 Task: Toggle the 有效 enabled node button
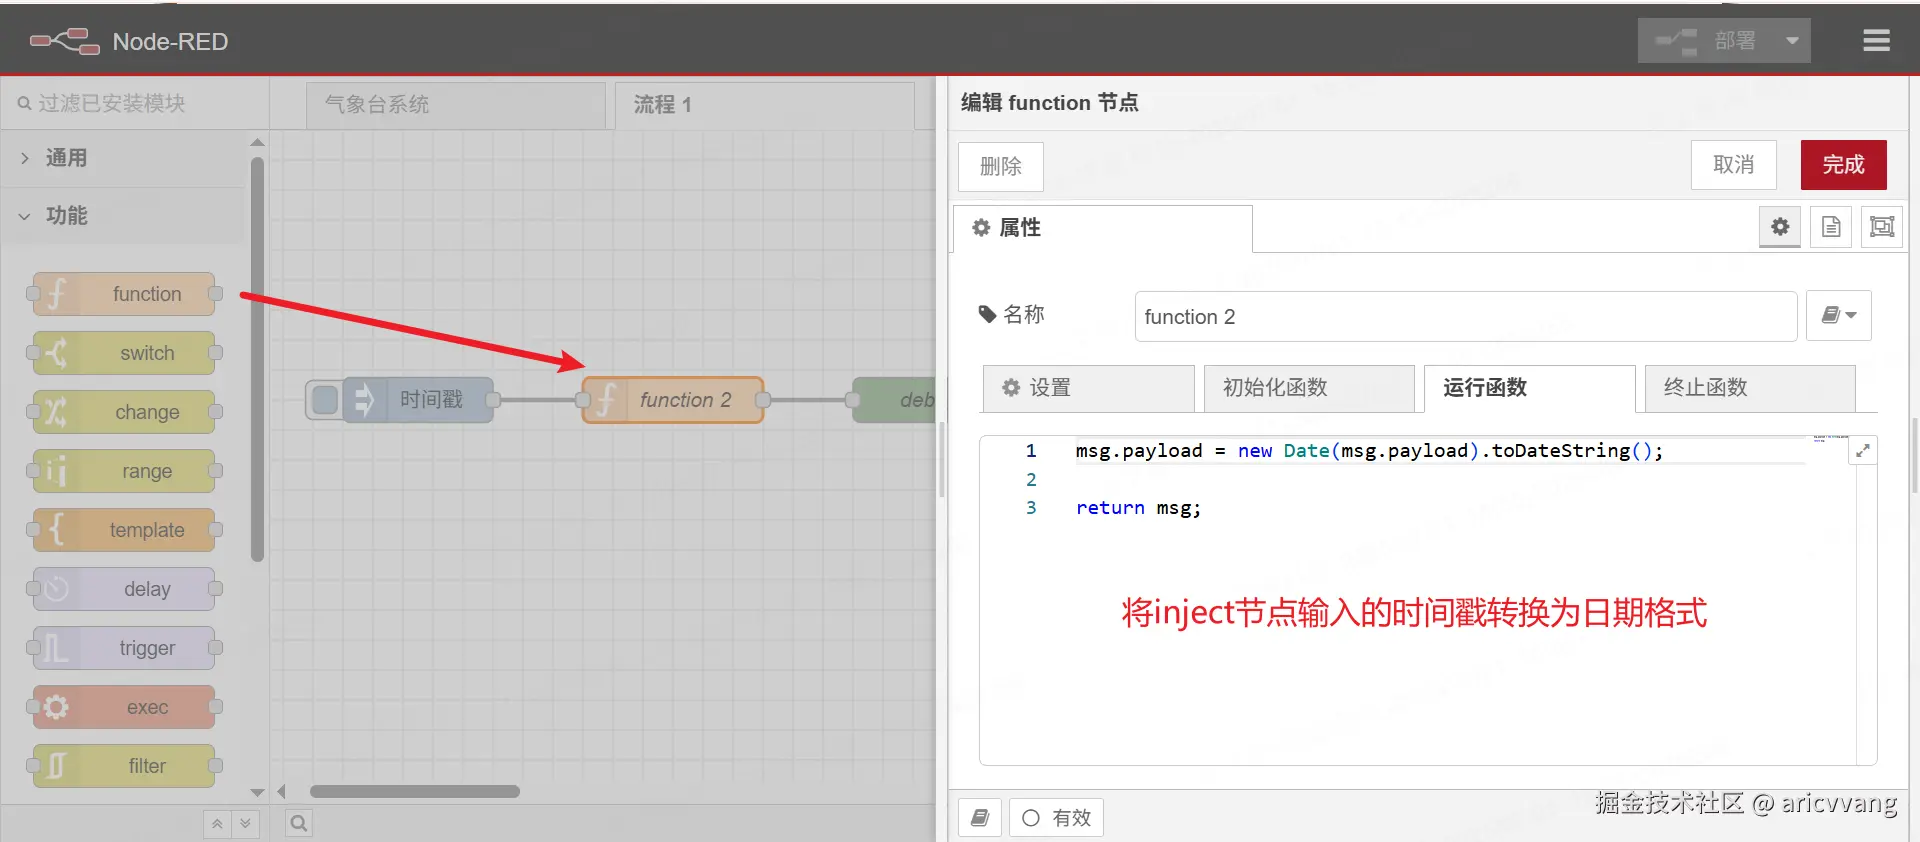[x=1057, y=818]
